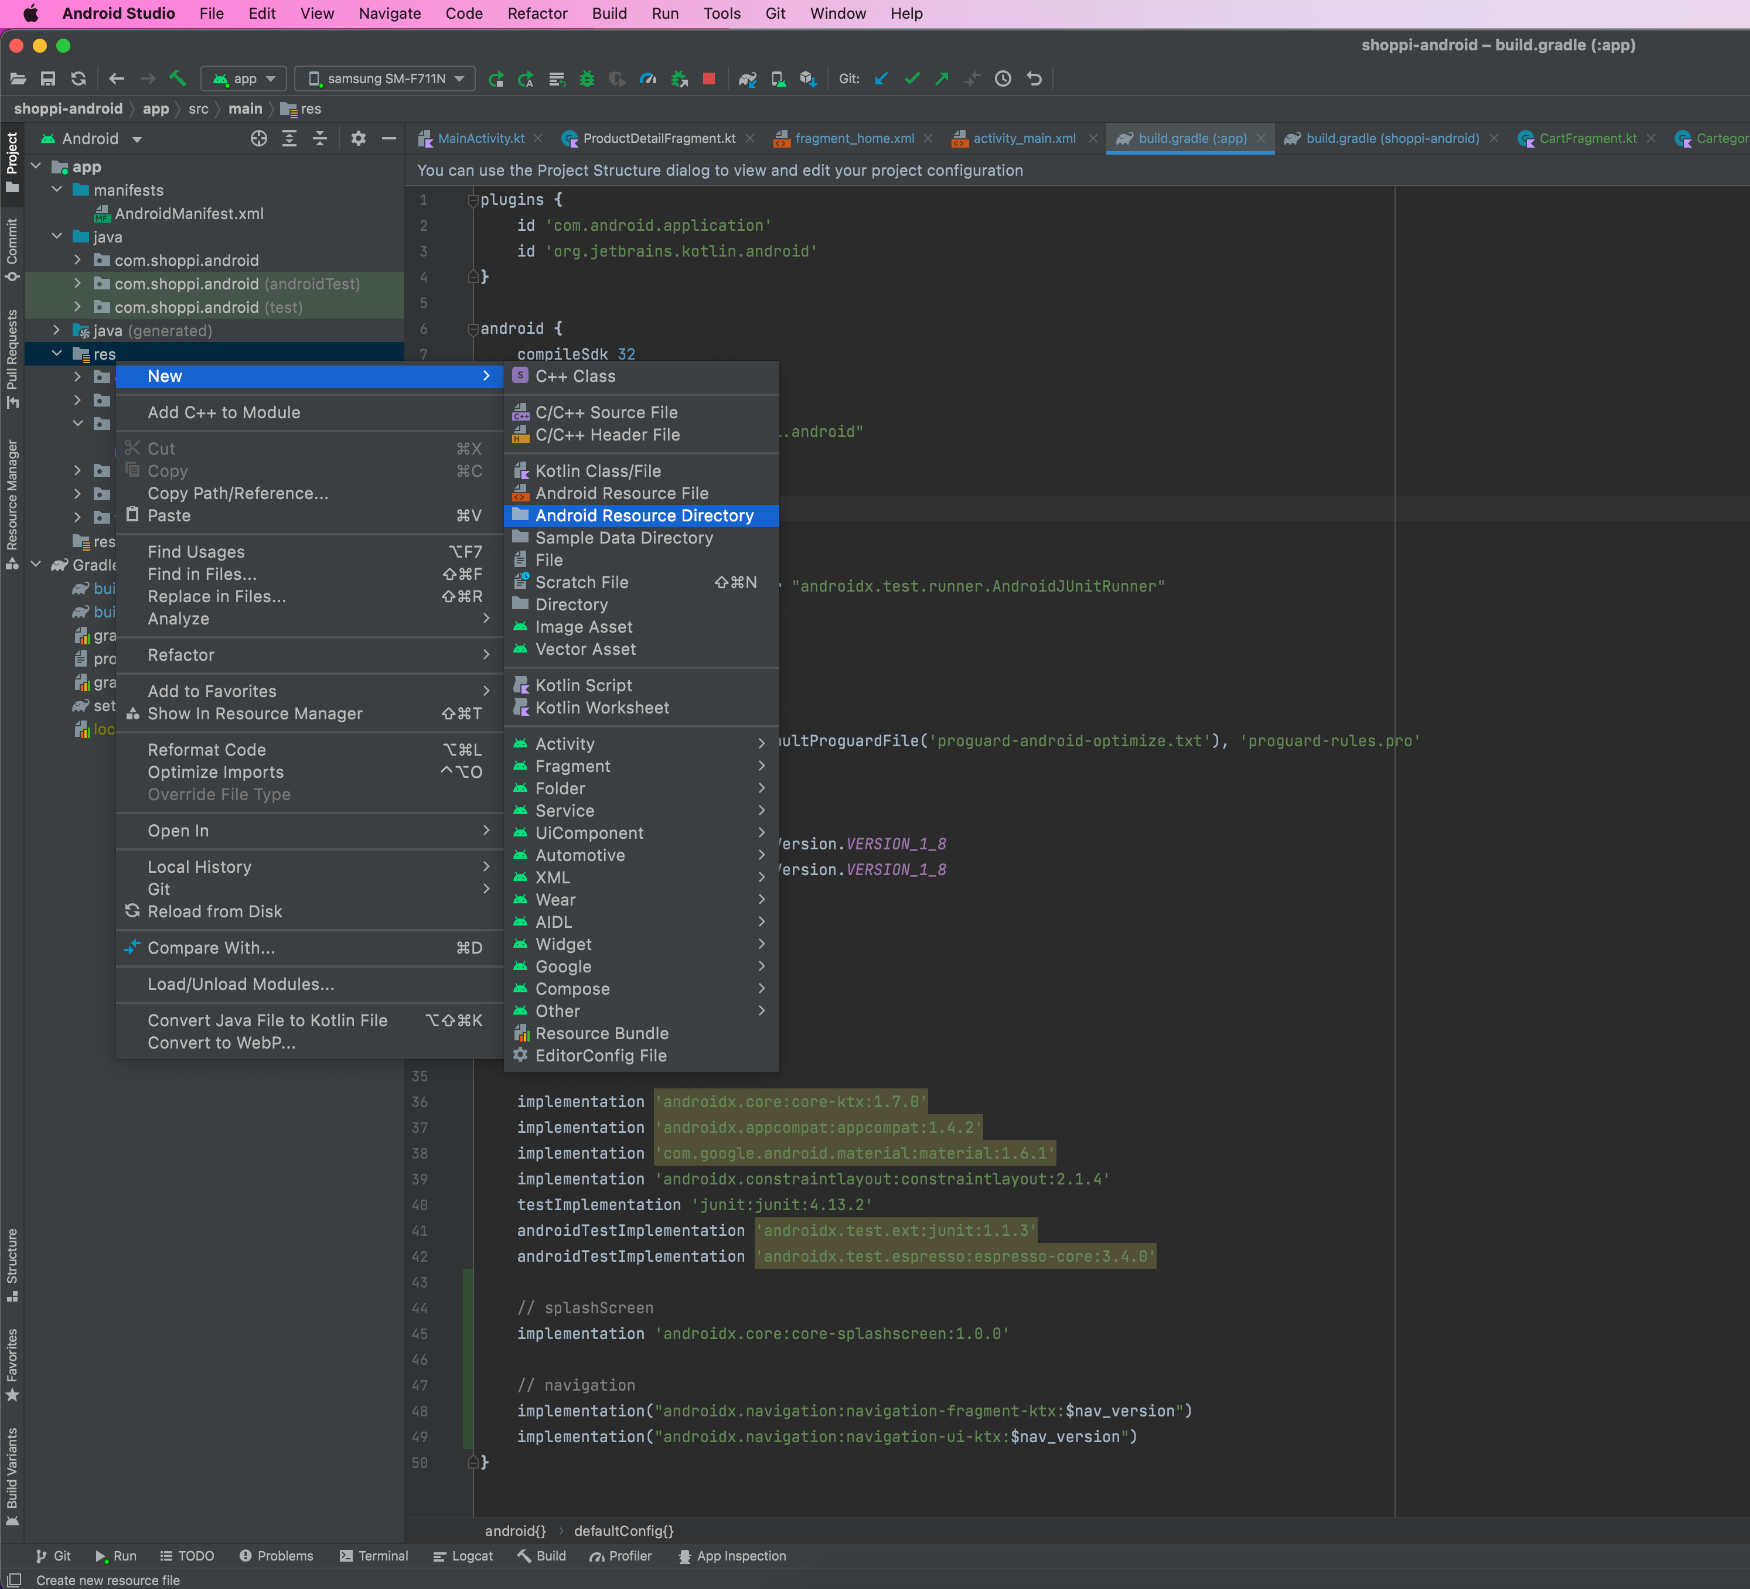Screen dimensions: 1750x1589
Task: Click the Git Rollback undo icon
Action: click(1034, 79)
